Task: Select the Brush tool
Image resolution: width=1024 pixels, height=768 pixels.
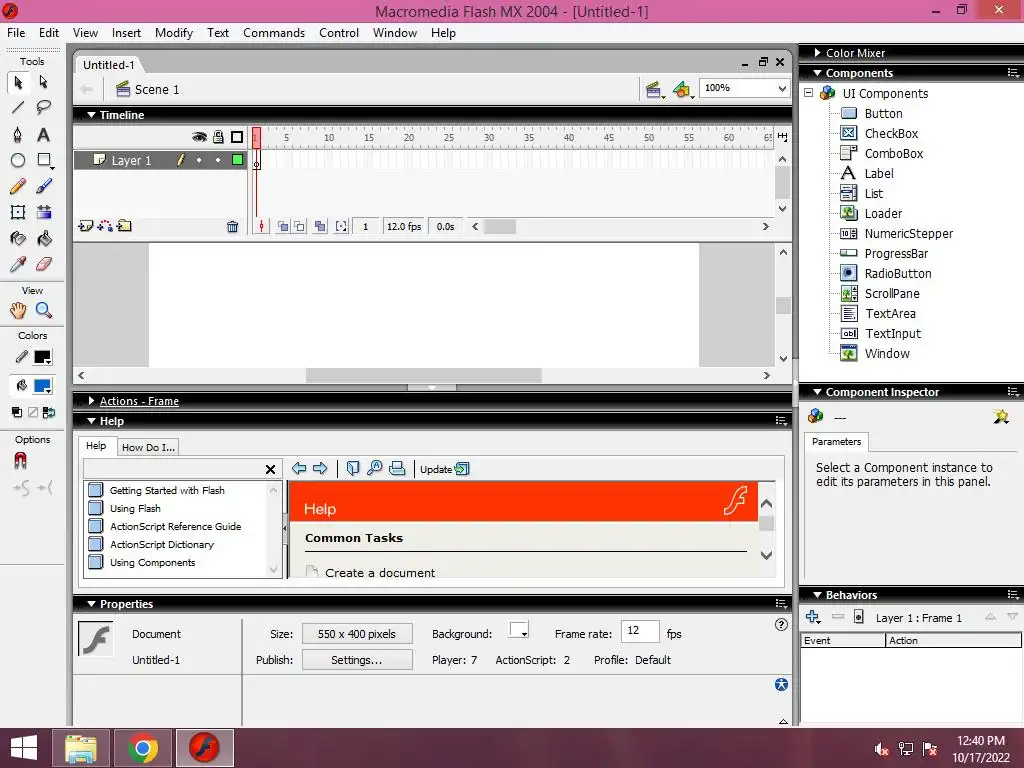Action: [x=44, y=187]
